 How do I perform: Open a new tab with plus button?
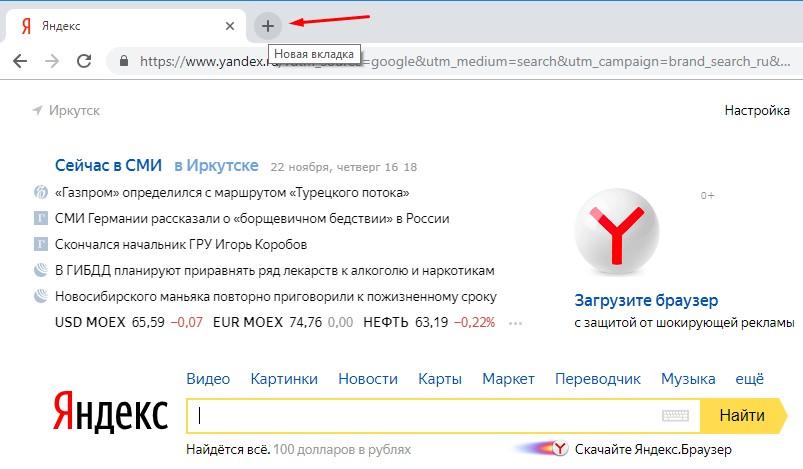[x=268, y=26]
